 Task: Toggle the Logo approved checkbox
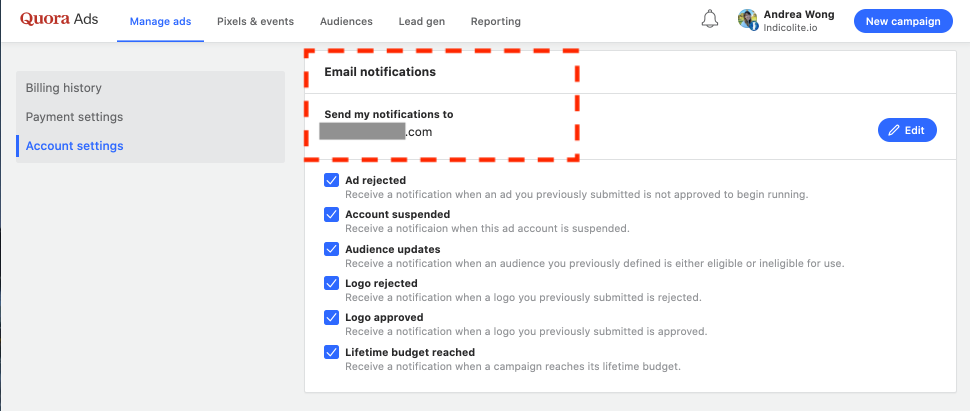point(332,318)
